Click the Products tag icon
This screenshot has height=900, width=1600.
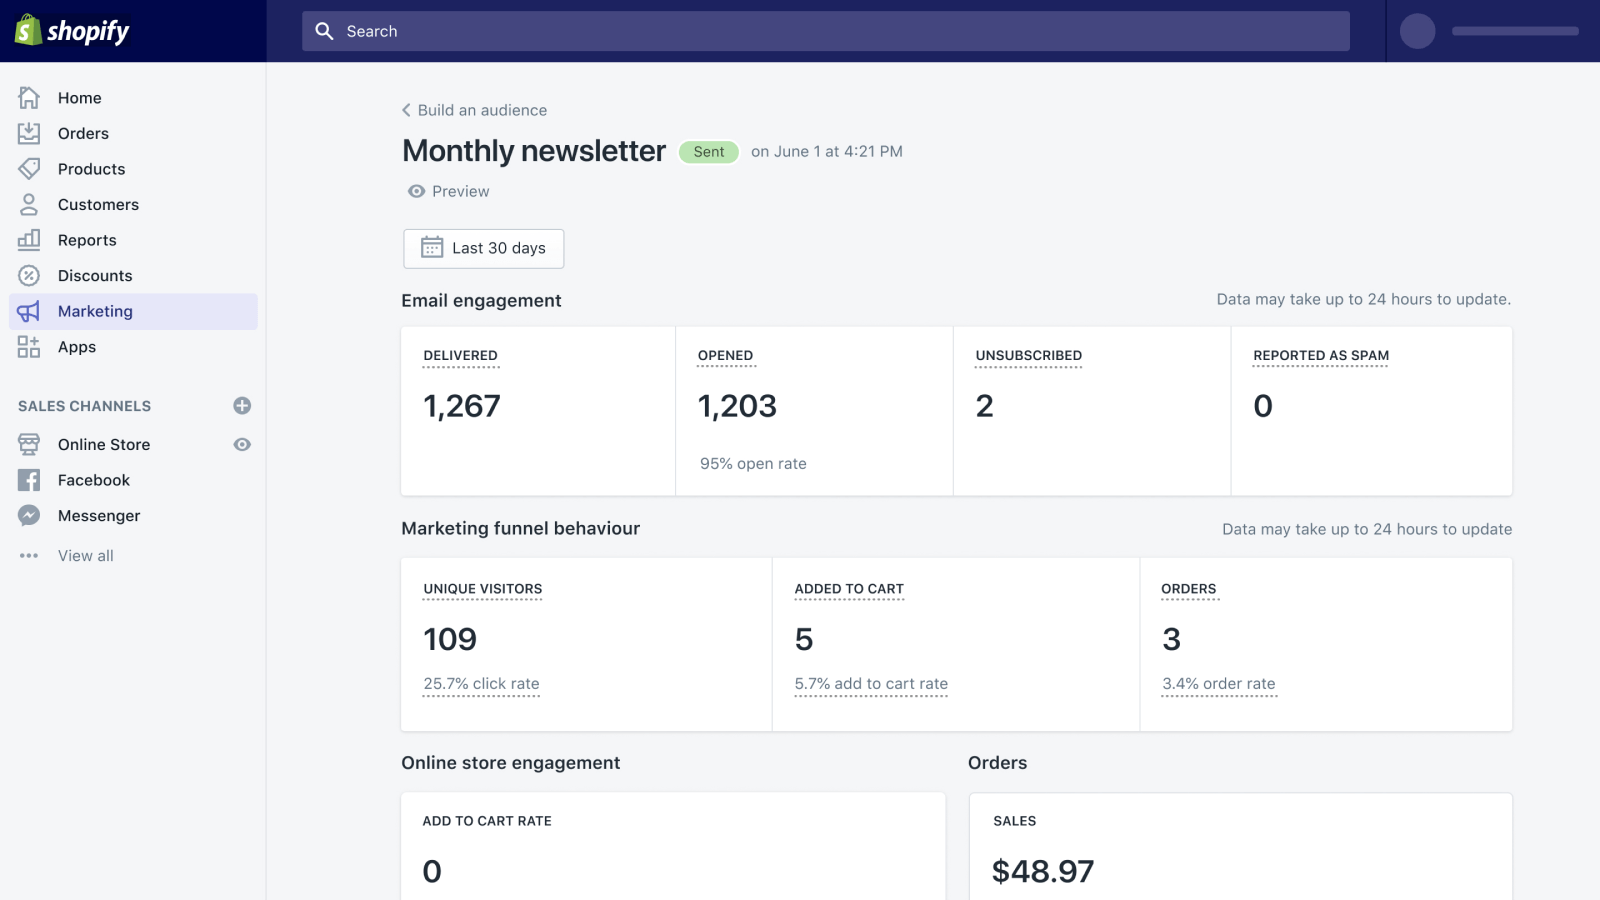click(x=29, y=168)
